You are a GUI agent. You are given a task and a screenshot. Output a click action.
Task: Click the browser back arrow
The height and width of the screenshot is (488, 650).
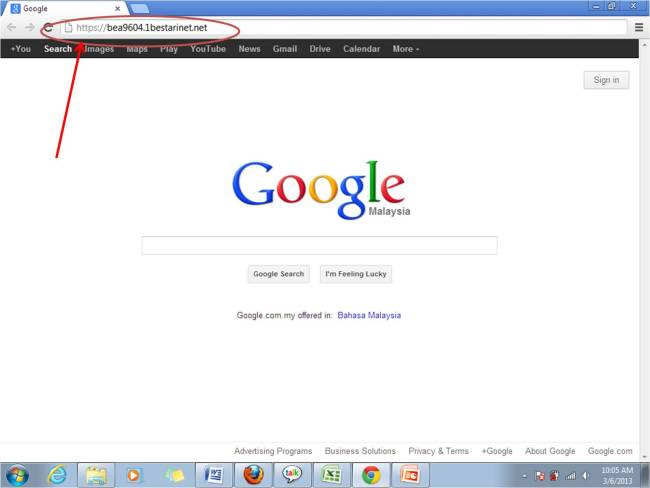(11, 27)
